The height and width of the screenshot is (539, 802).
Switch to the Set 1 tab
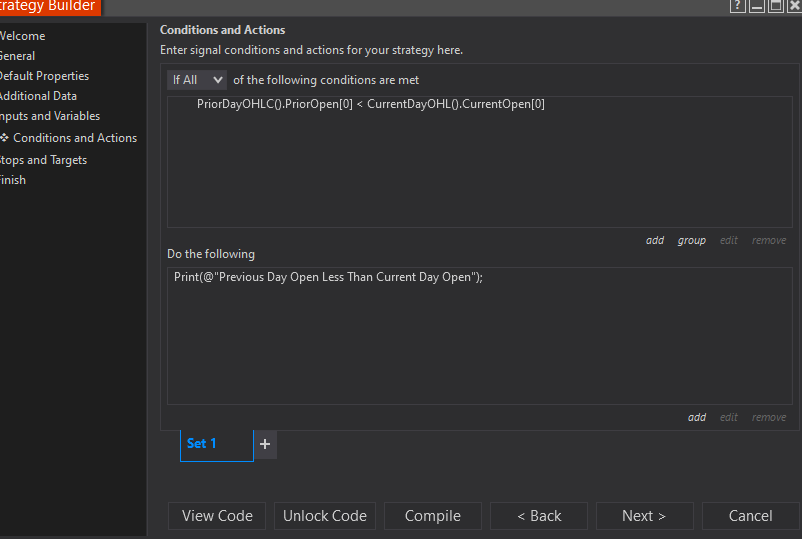[202, 444]
